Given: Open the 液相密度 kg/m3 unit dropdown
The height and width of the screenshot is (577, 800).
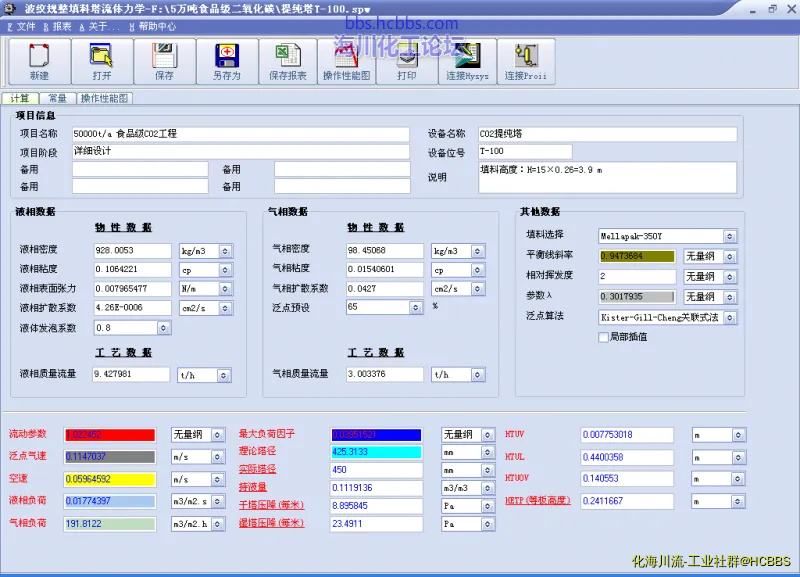Looking at the screenshot, I should pos(225,251).
